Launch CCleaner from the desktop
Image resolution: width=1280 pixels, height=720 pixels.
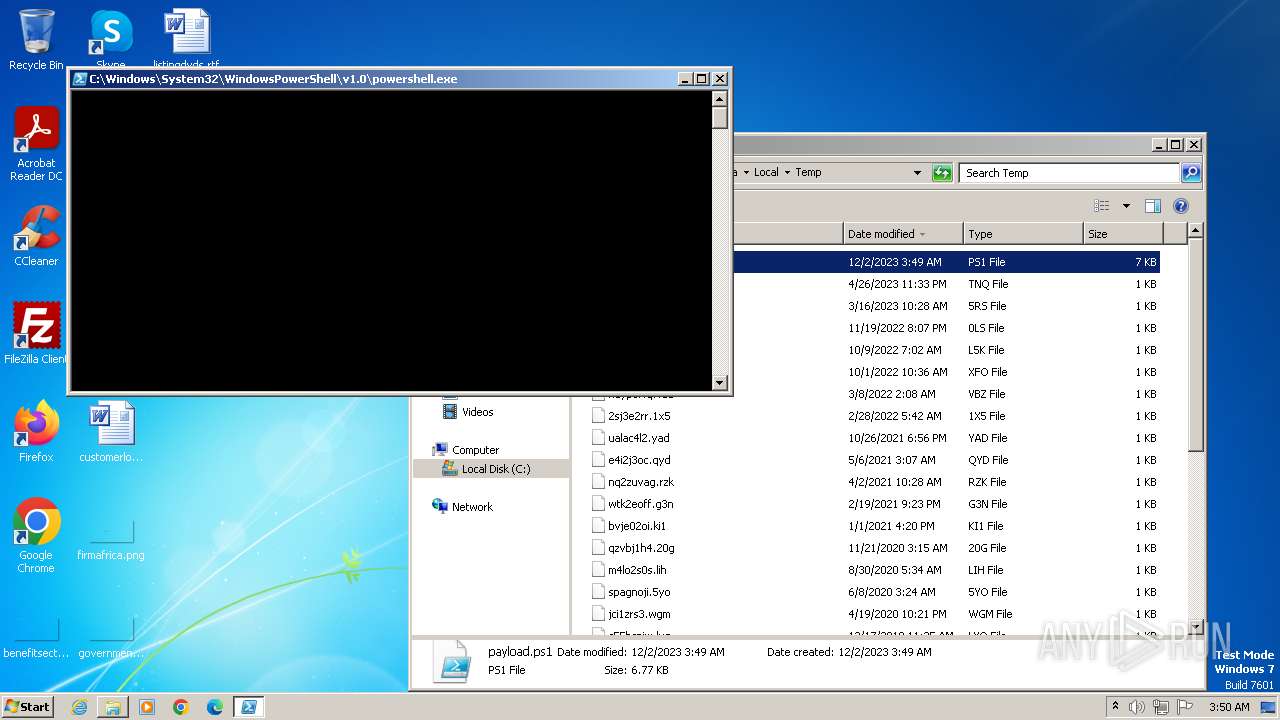tap(36, 236)
